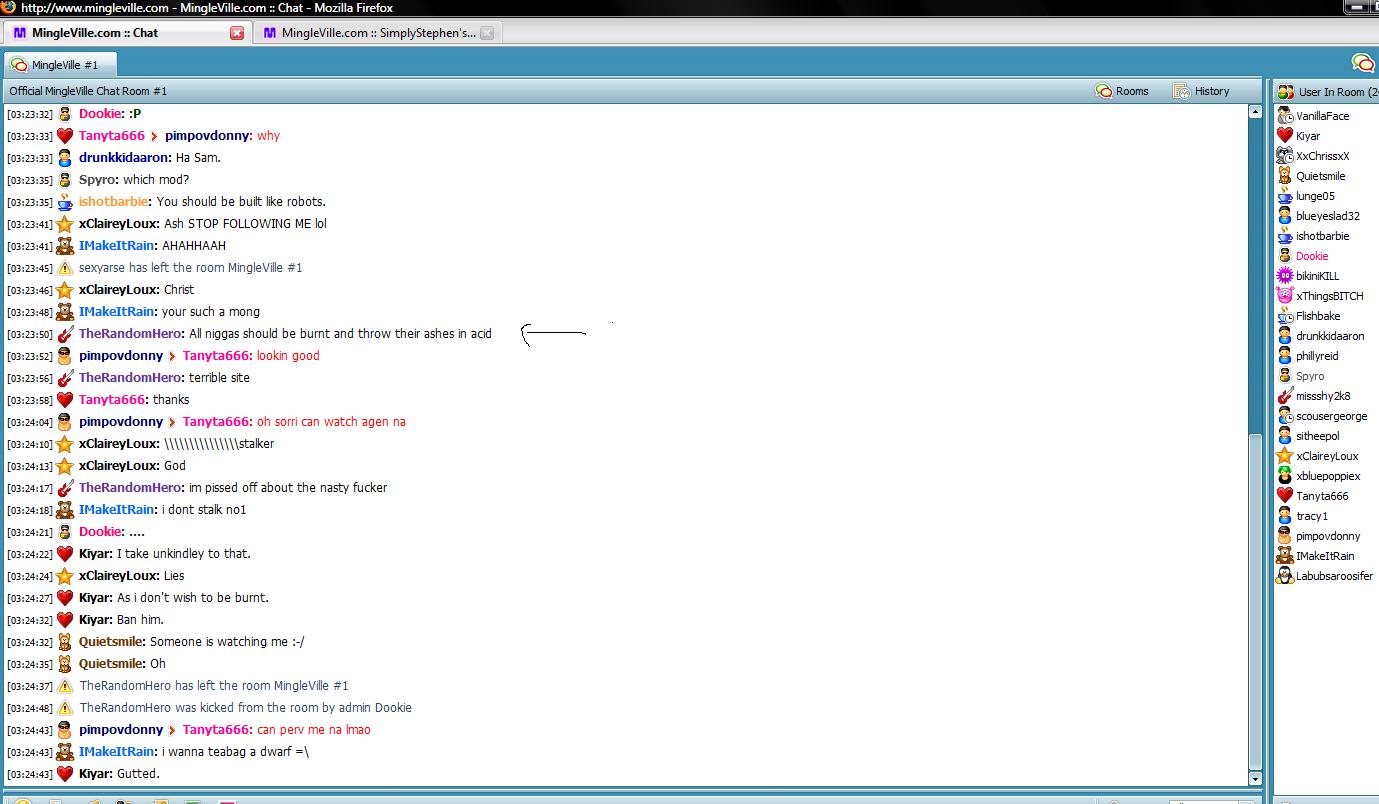The width and height of the screenshot is (1379, 804).
Task: Click the message 'I take unkindley to that.'
Action: pos(184,554)
